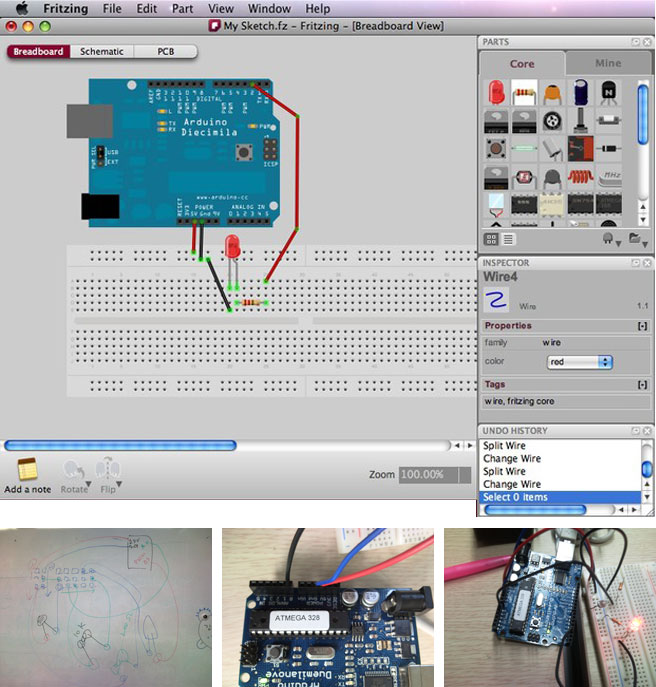Select the crystal MHz oscillator part
This screenshot has width=656, height=687.
tap(609, 177)
